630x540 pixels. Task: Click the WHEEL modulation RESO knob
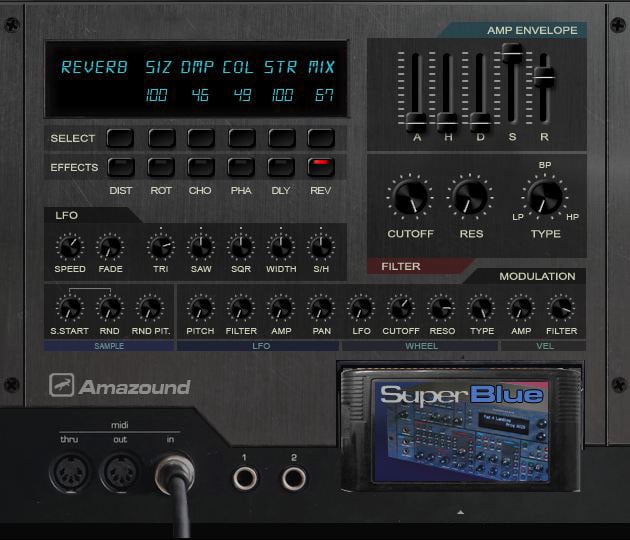pyautogui.click(x=441, y=308)
